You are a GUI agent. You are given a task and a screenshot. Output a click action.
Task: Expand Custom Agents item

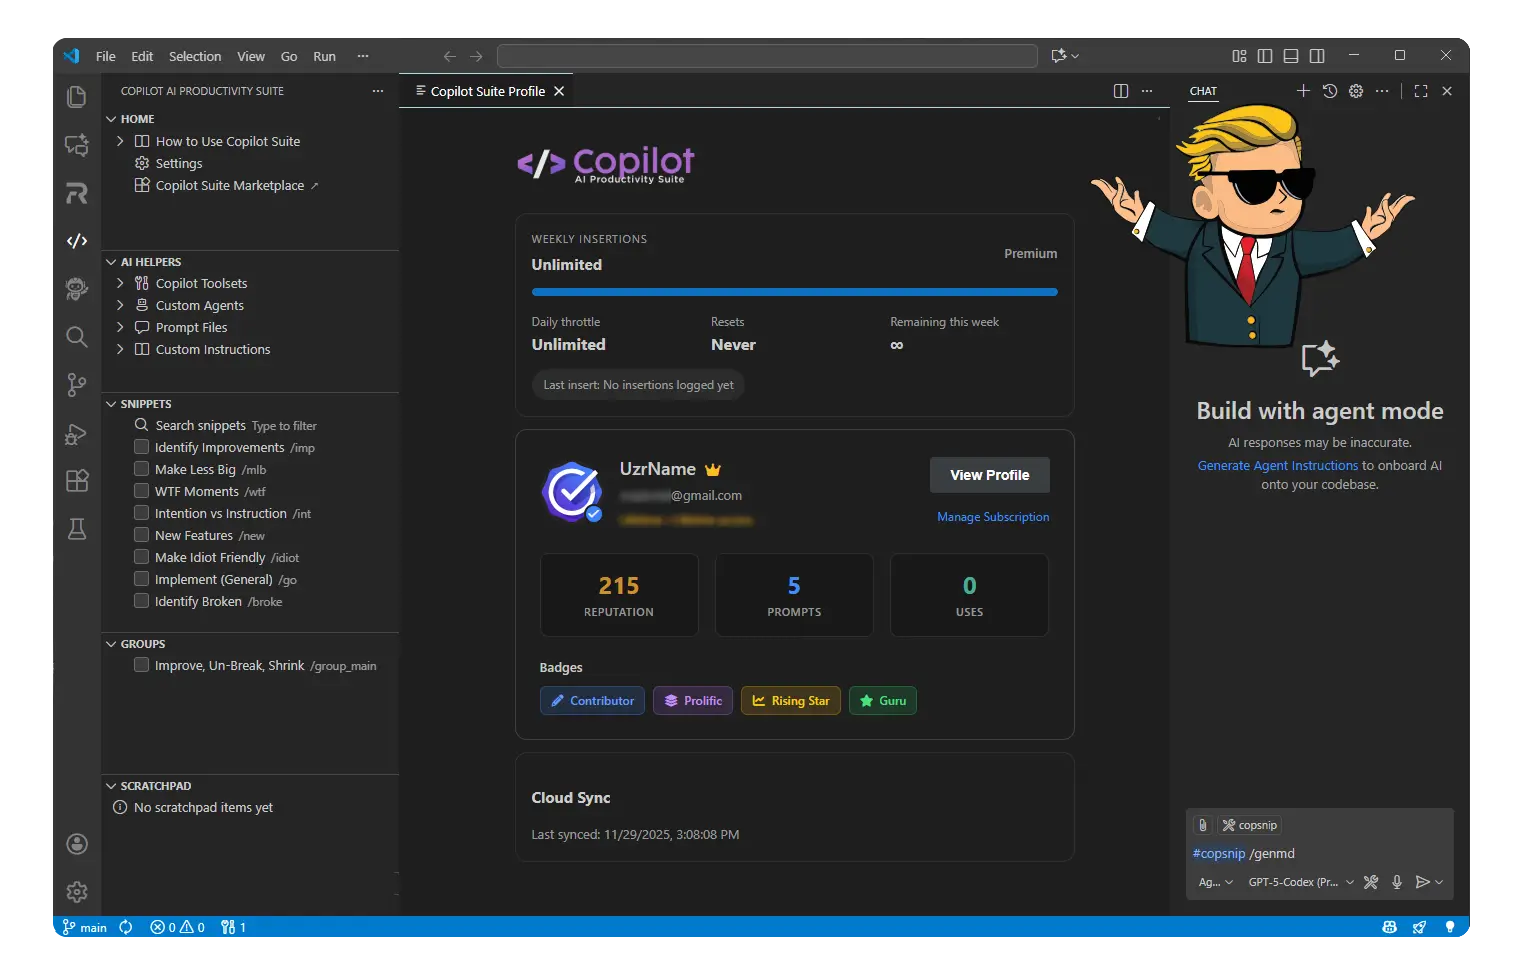[x=120, y=305]
